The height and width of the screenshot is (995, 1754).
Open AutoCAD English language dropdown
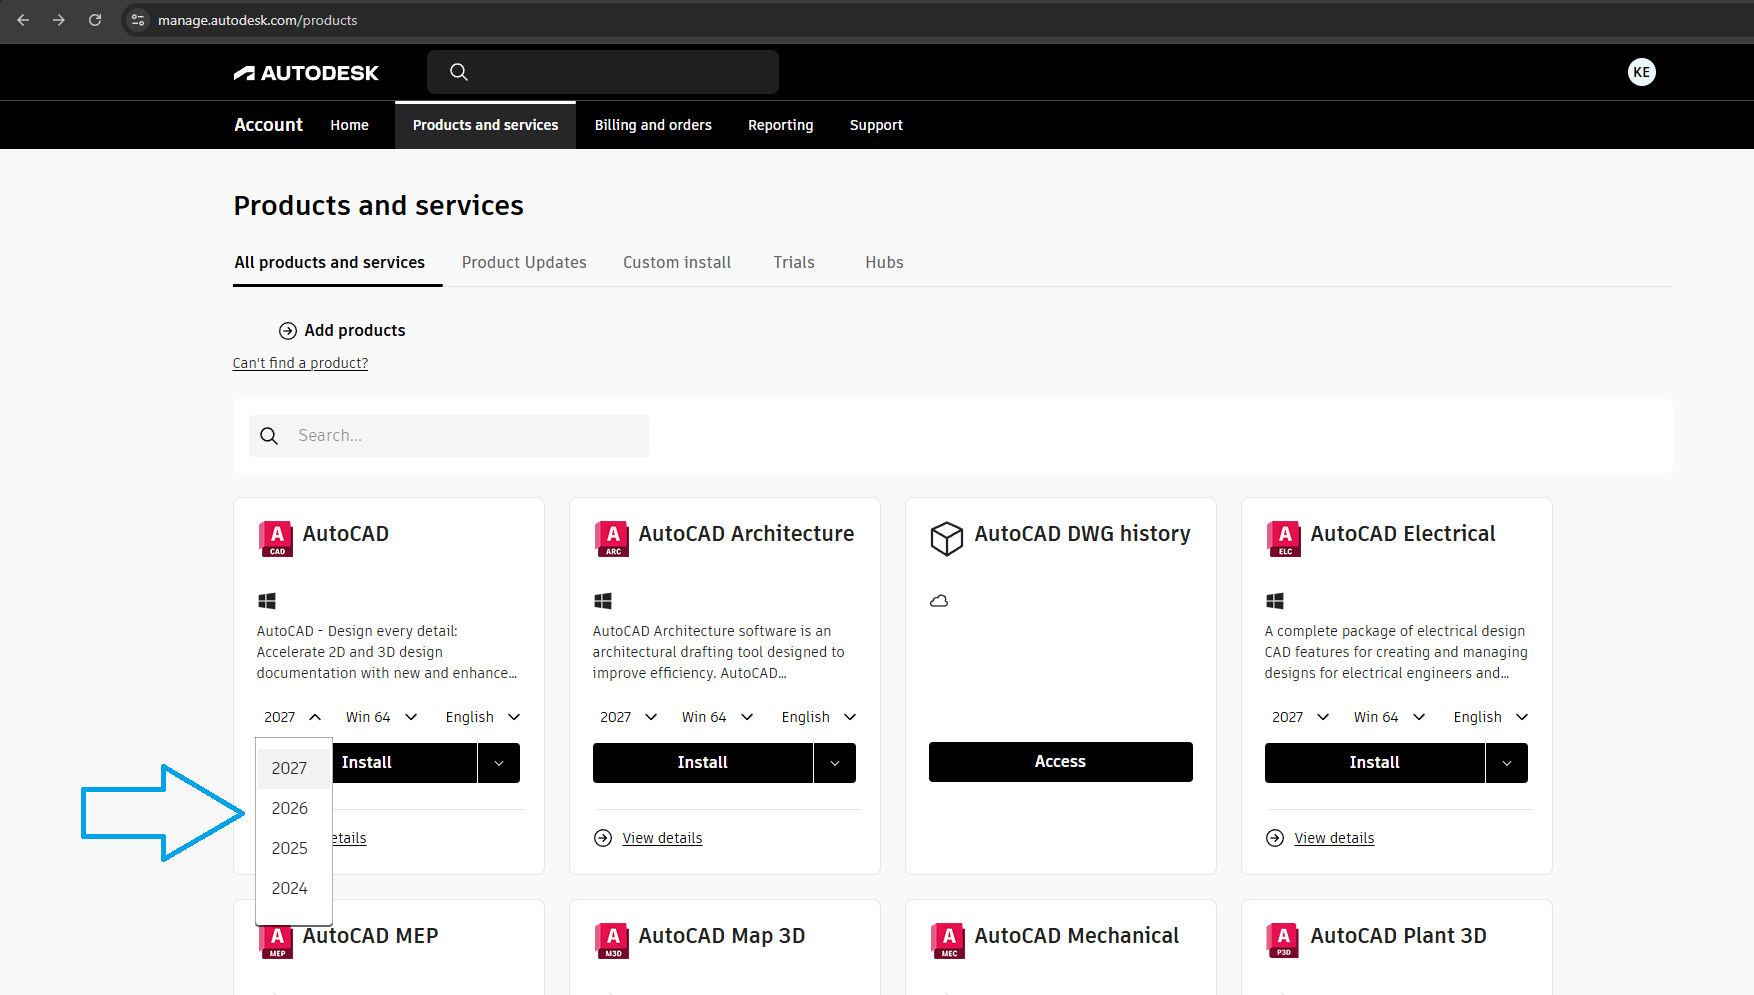click(x=483, y=717)
